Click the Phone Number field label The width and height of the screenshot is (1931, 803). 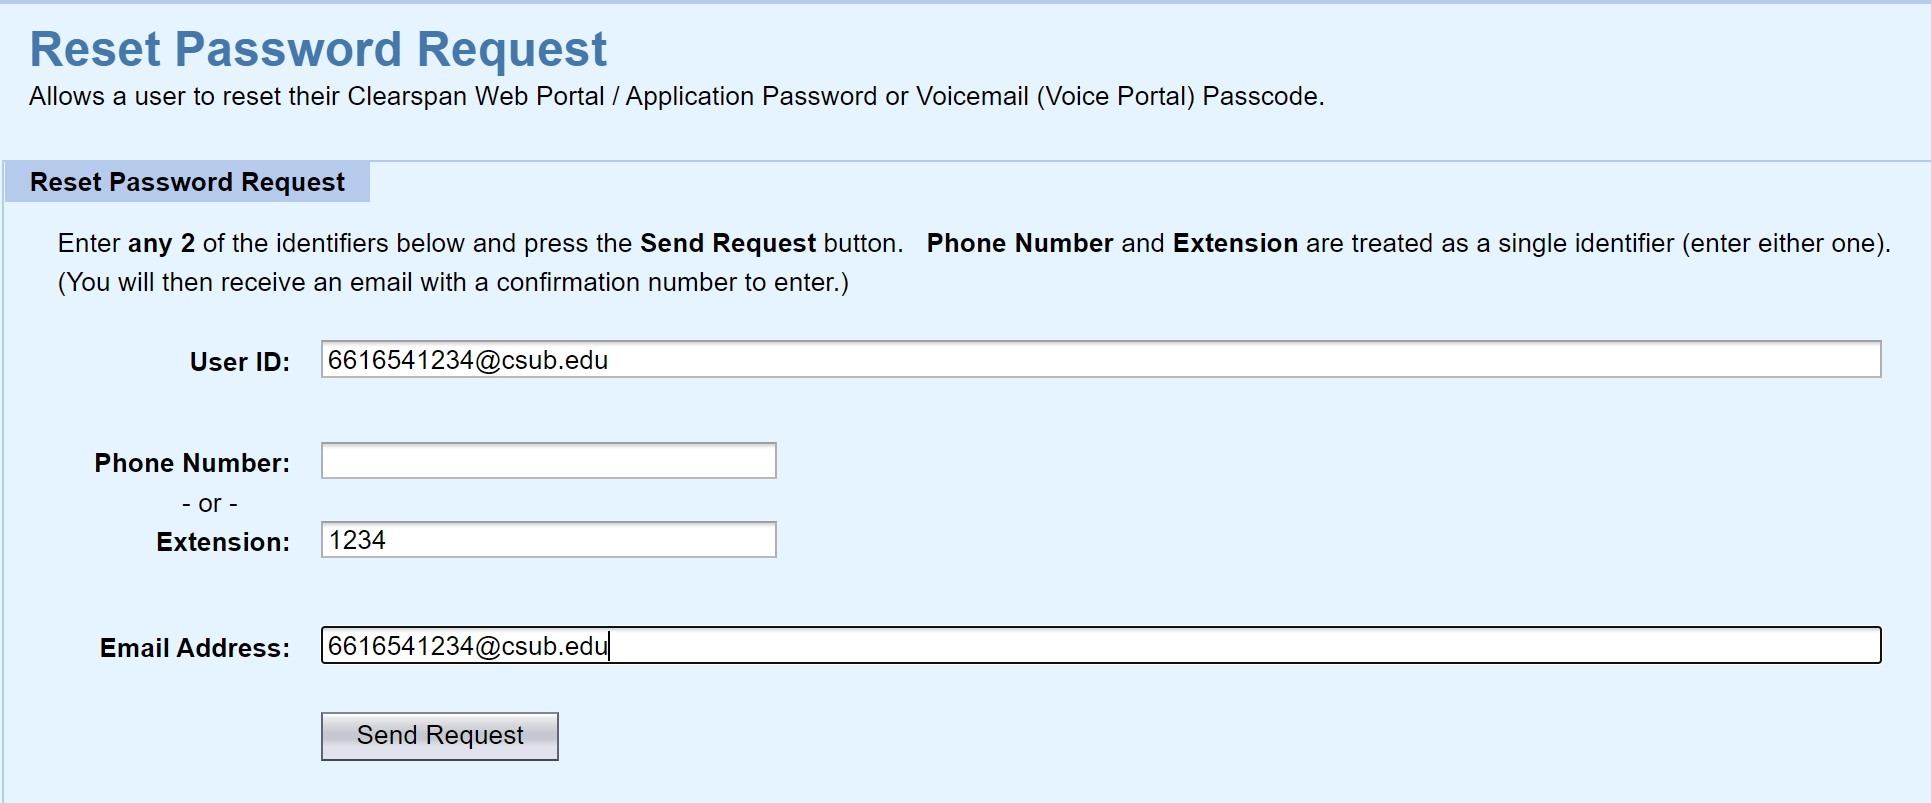[192, 463]
